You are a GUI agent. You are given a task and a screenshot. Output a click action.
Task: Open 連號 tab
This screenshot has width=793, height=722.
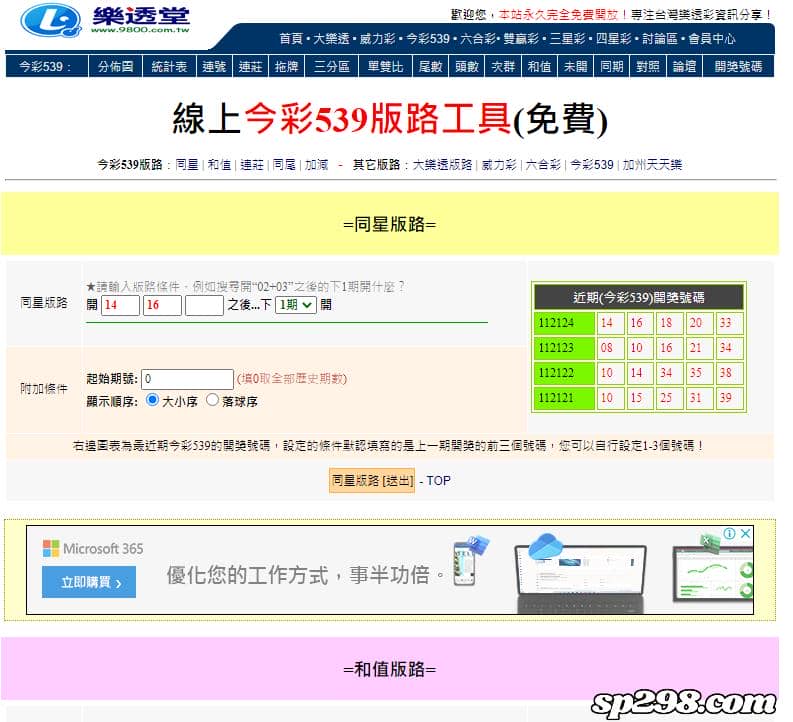(x=214, y=67)
